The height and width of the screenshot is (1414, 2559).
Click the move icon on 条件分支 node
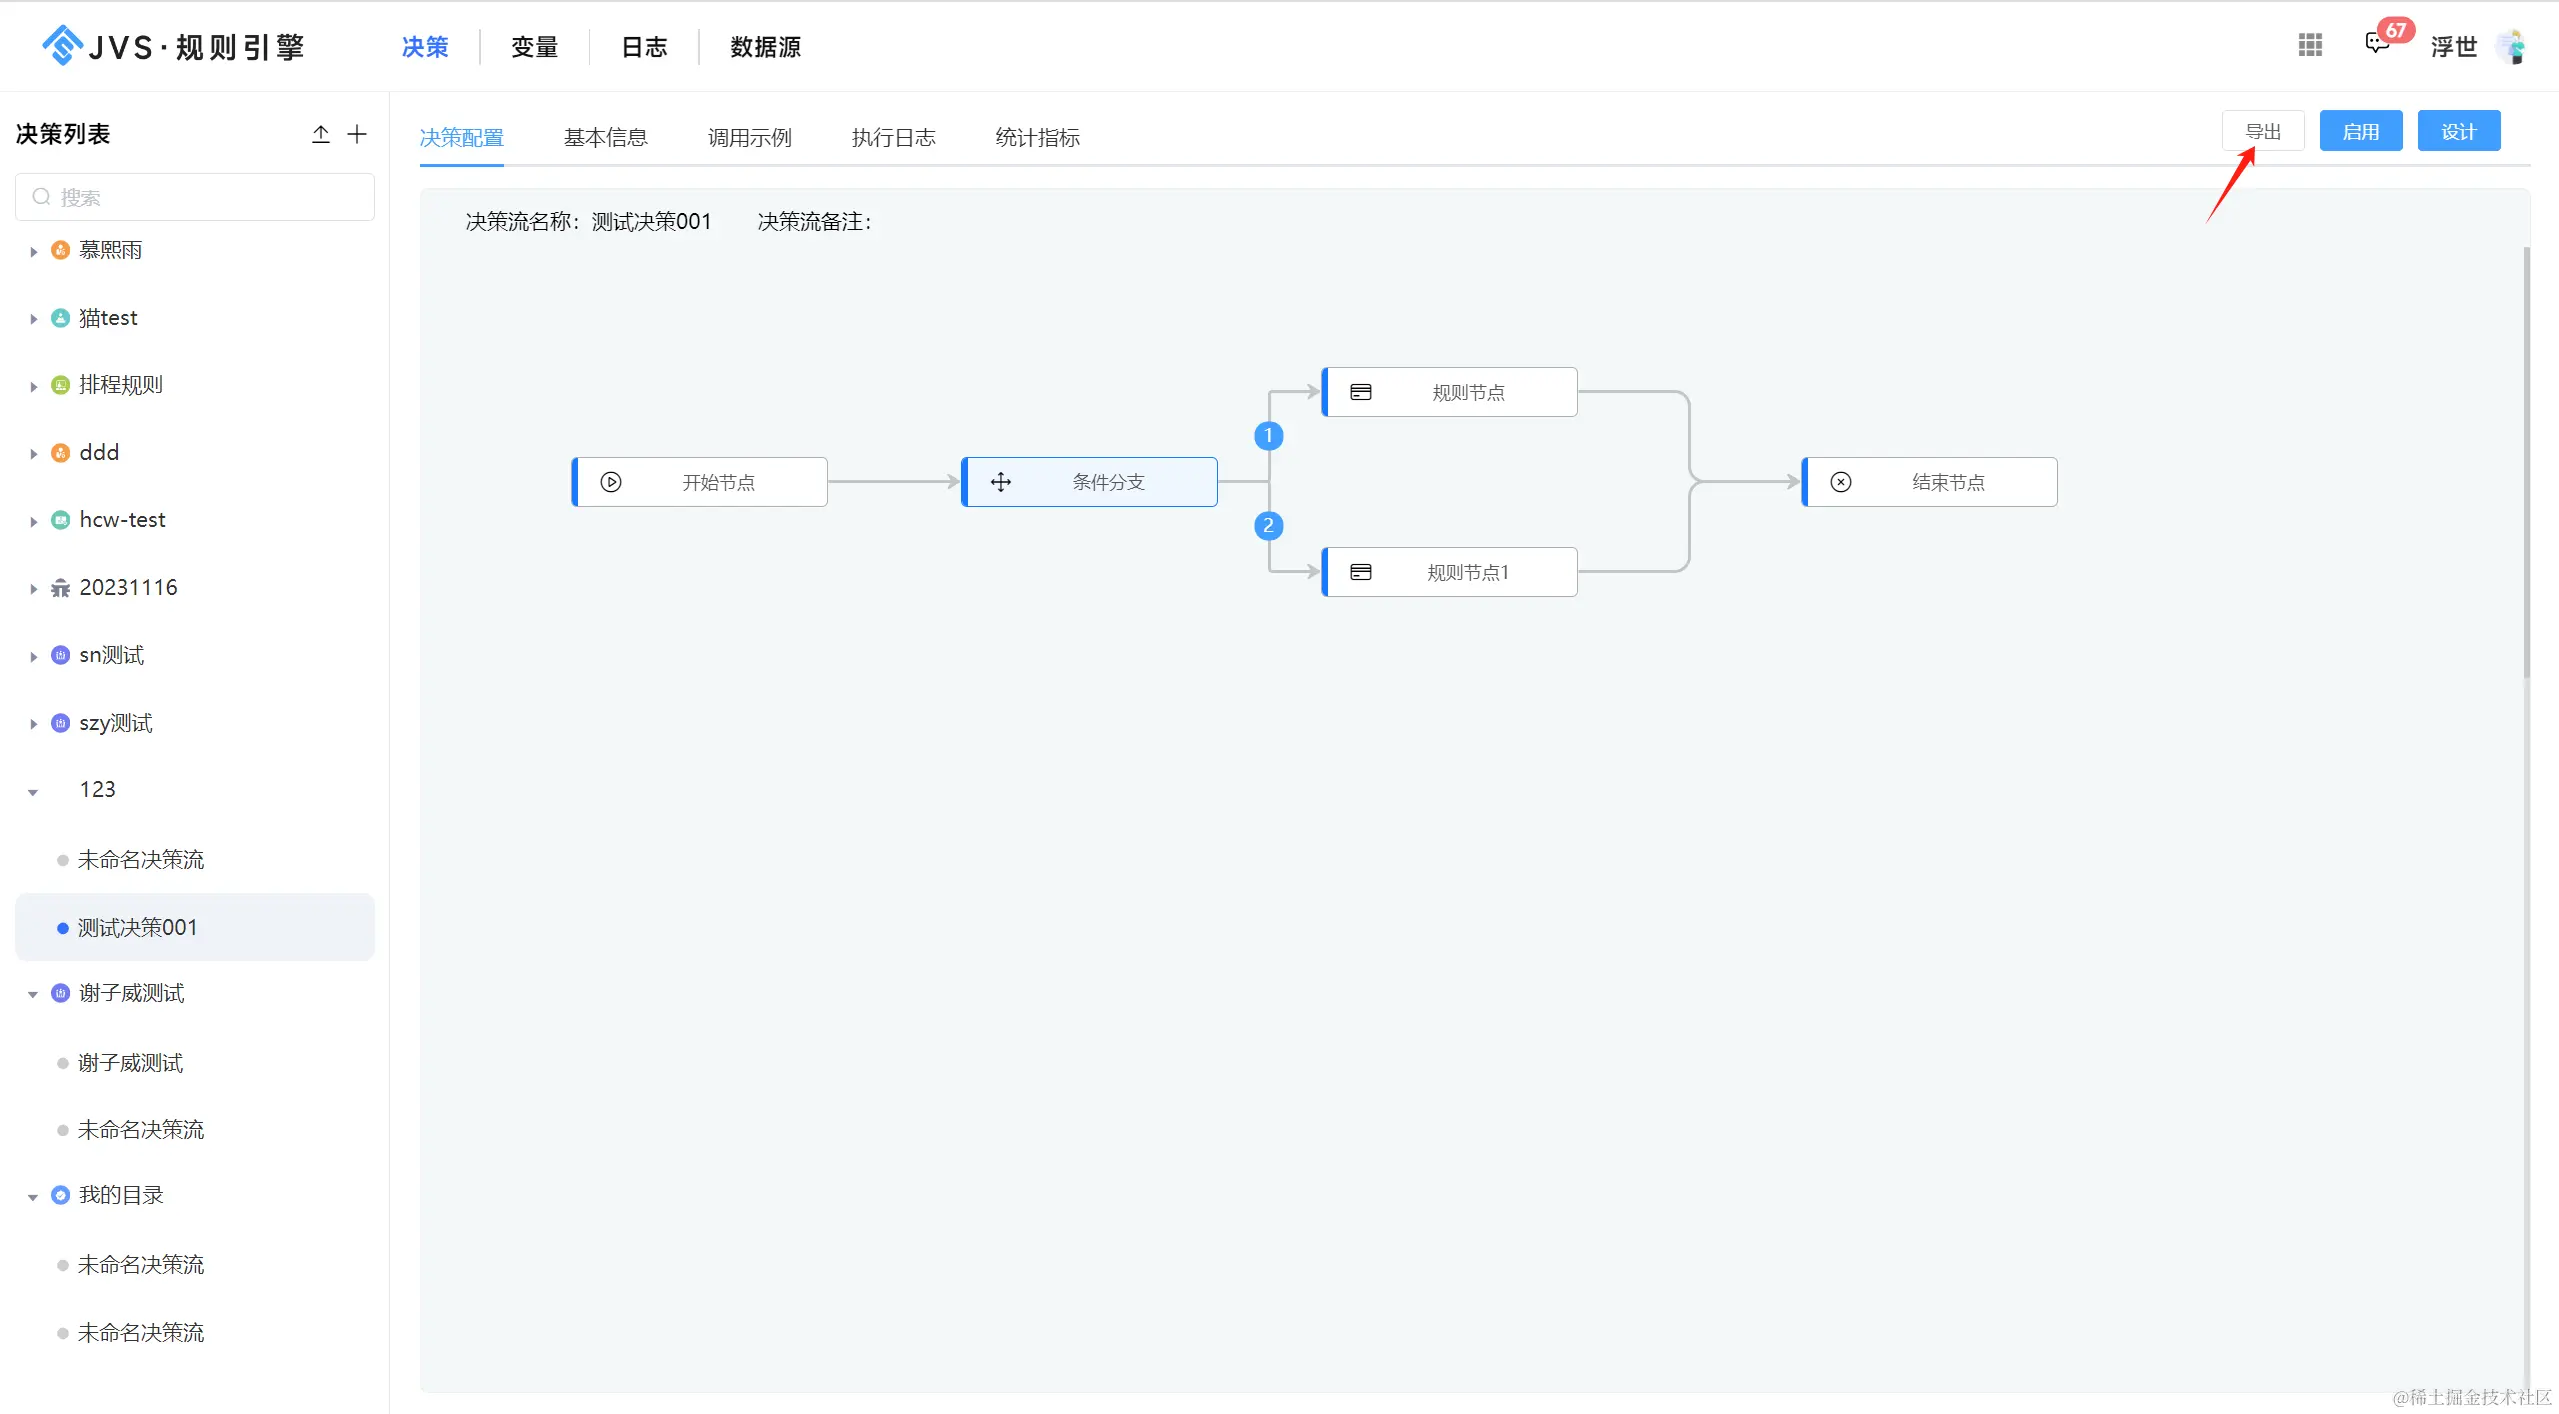tap(1001, 482)
